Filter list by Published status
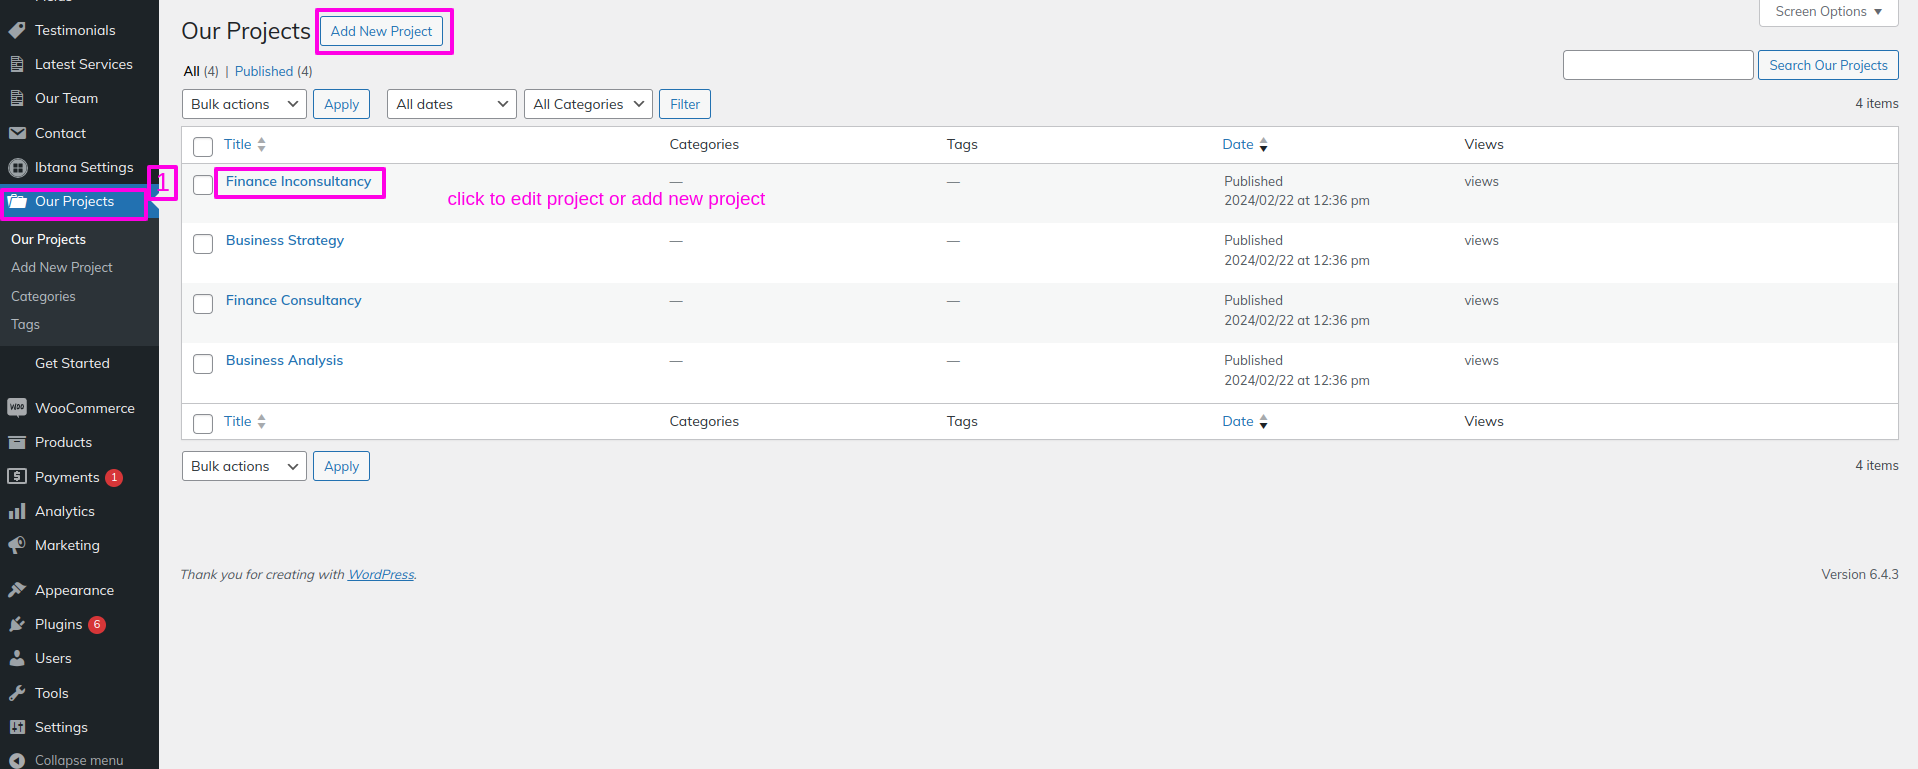The width and height of the screenshot is (1918, 769). click(264, 71)
